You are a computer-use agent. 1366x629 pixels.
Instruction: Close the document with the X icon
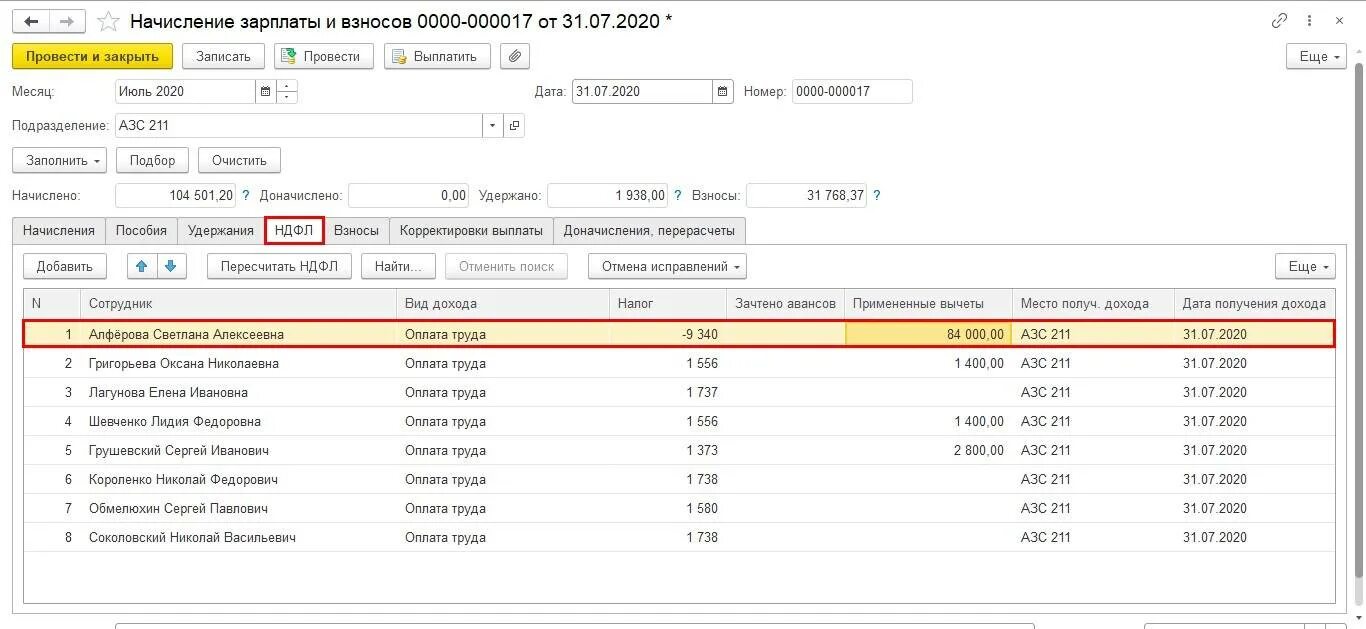[1340, 21]
